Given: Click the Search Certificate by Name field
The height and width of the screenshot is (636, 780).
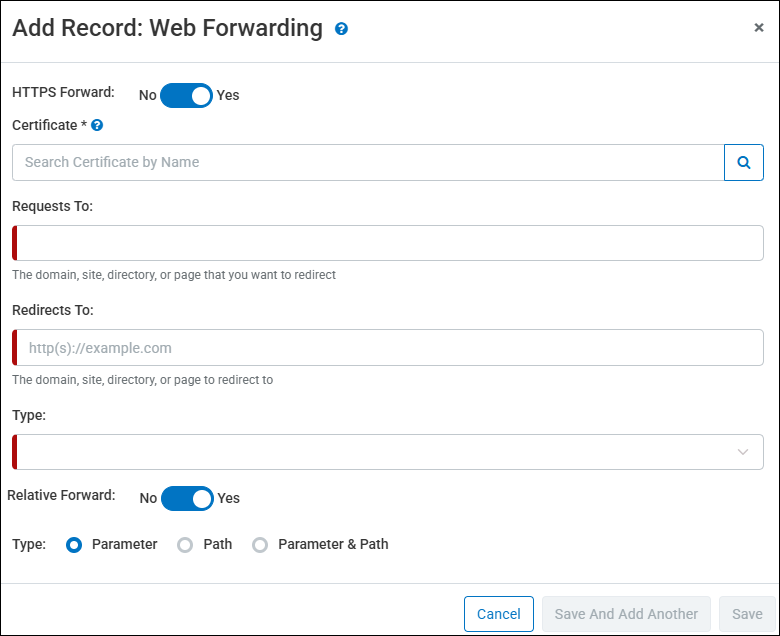Looking at the screenshot, I should click(368, 162).
